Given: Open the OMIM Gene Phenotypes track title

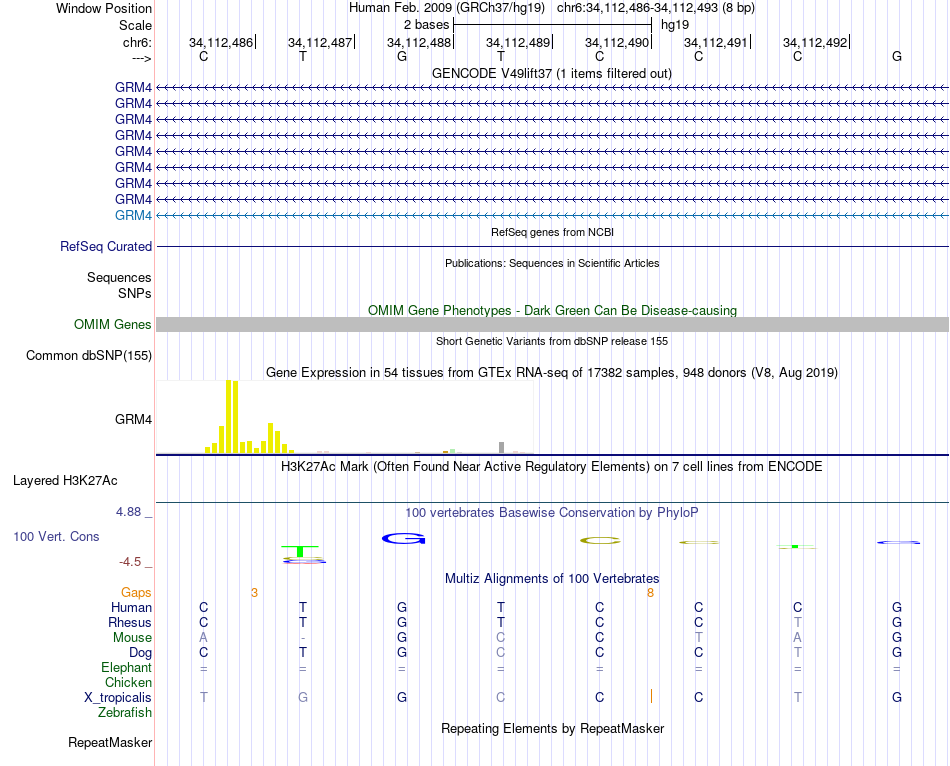Looking at the screenshot, I should [x=552, y=310].
